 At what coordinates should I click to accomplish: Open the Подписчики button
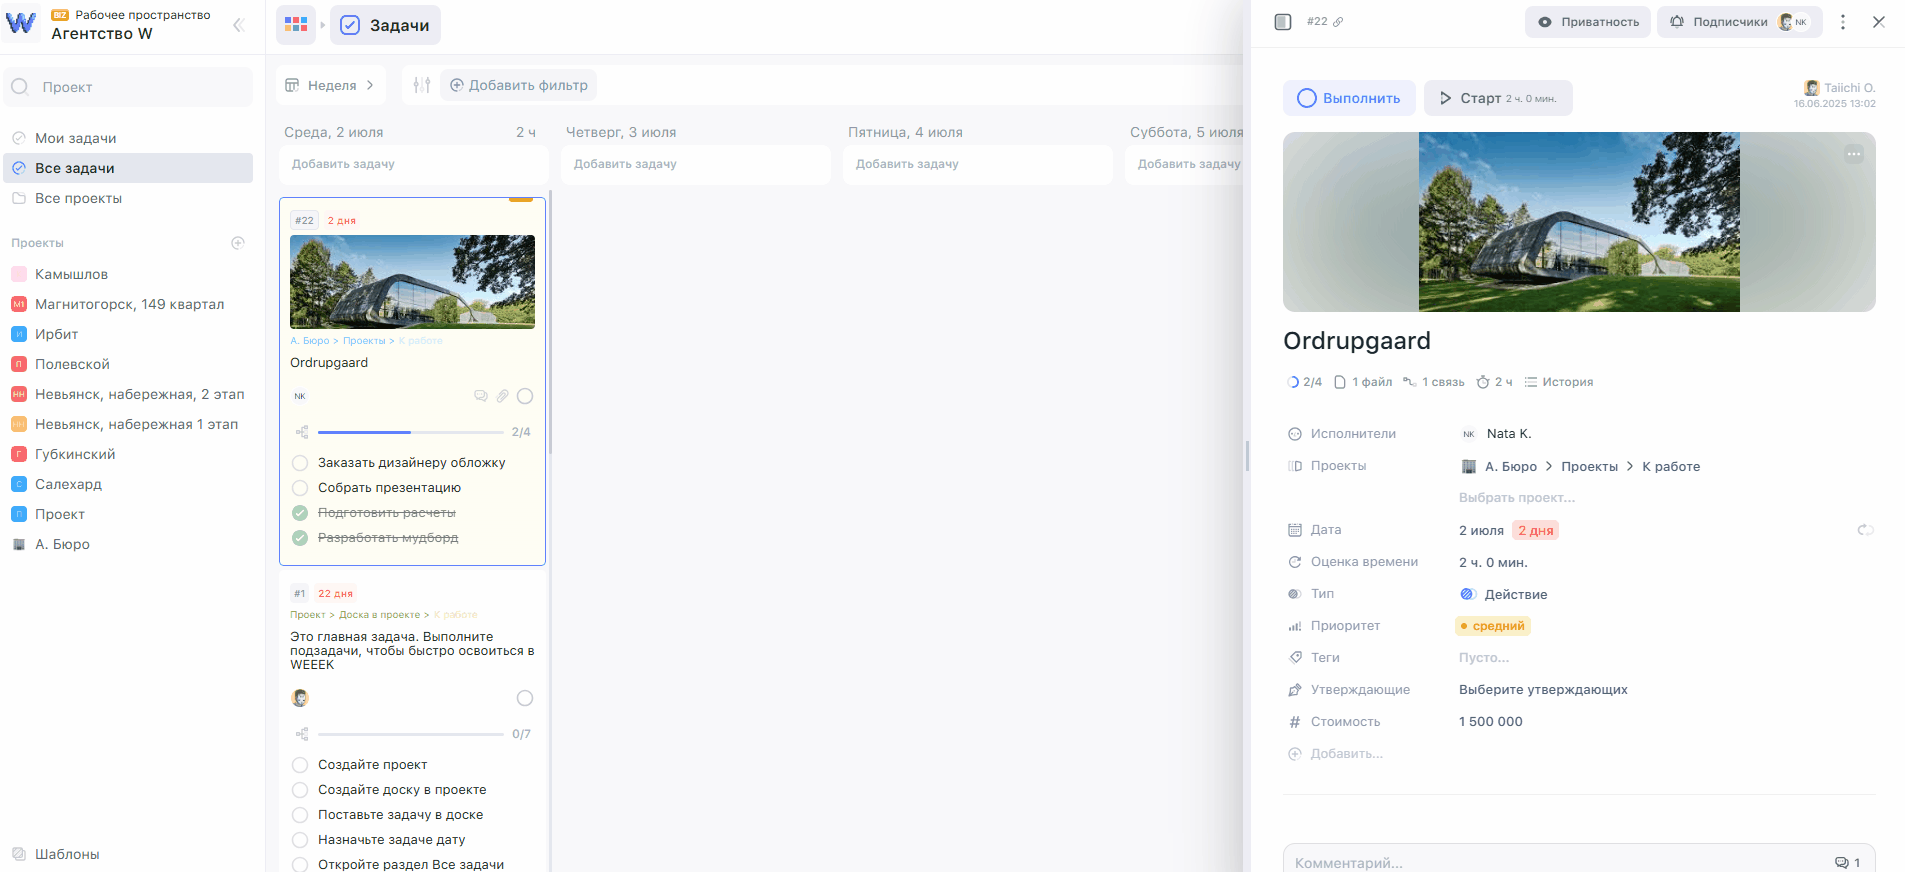1739,22
